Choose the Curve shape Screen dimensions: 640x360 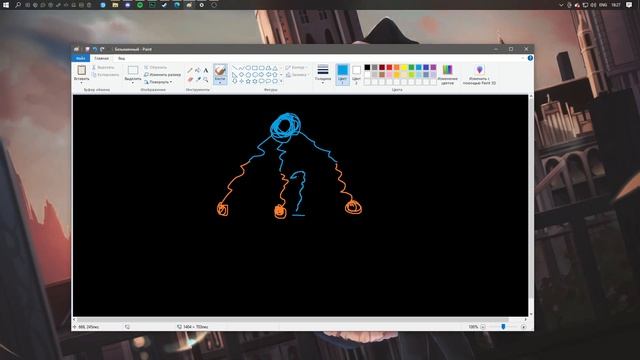(x=241, y=68)
